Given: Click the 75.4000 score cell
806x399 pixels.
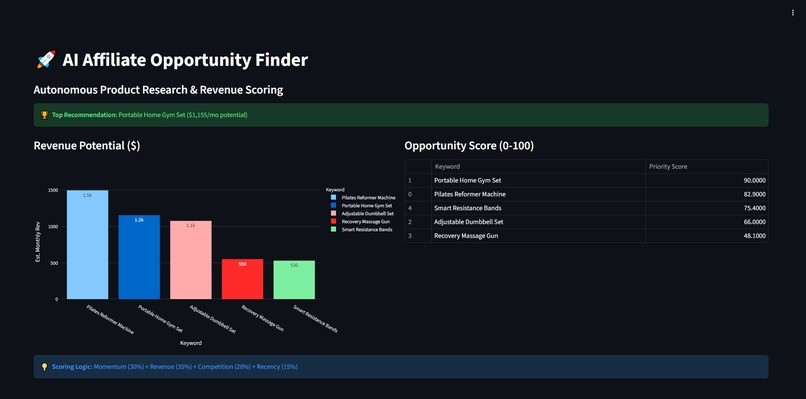Looking at the screenshot, I should 707,208.
